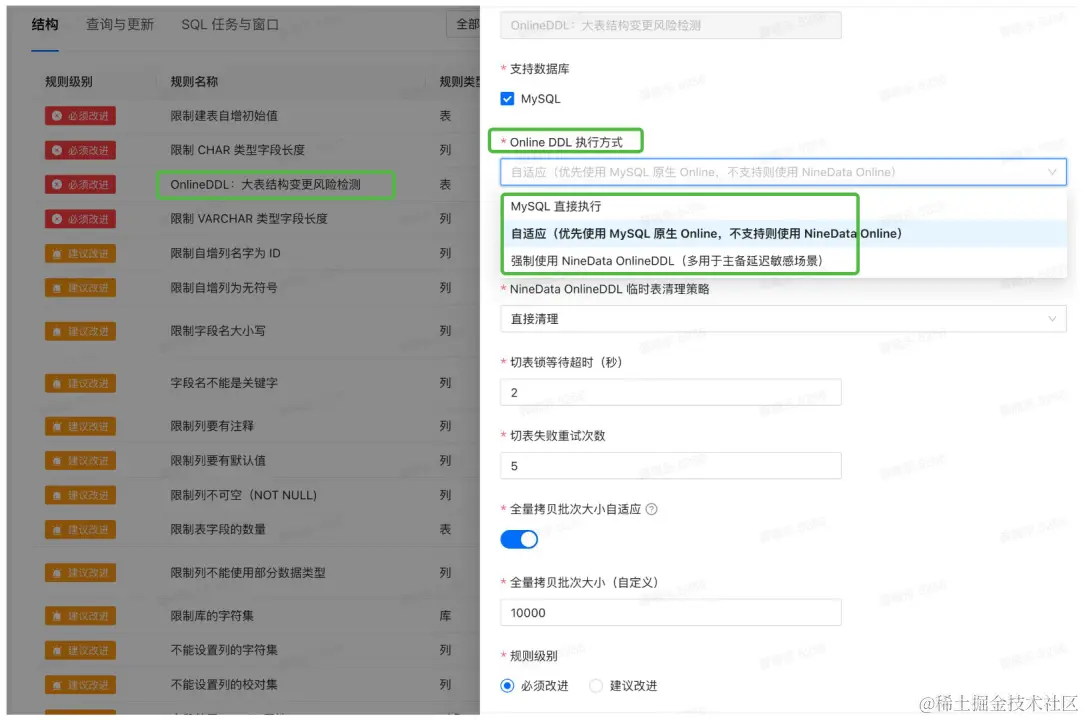Click the 建议改进 badge on 限制自增列为无符号 row

[80, 288]
